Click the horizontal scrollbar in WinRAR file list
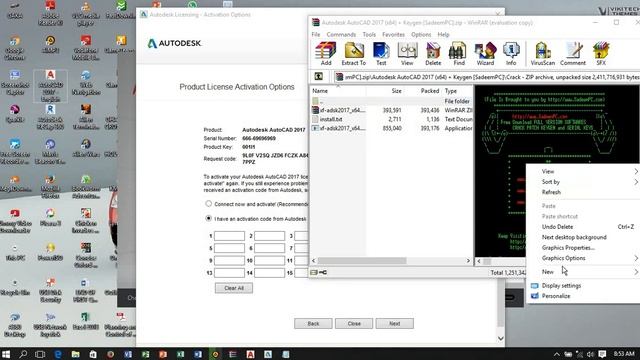The height and width of the screenshot is (360, 640). [x=362, y=260]
